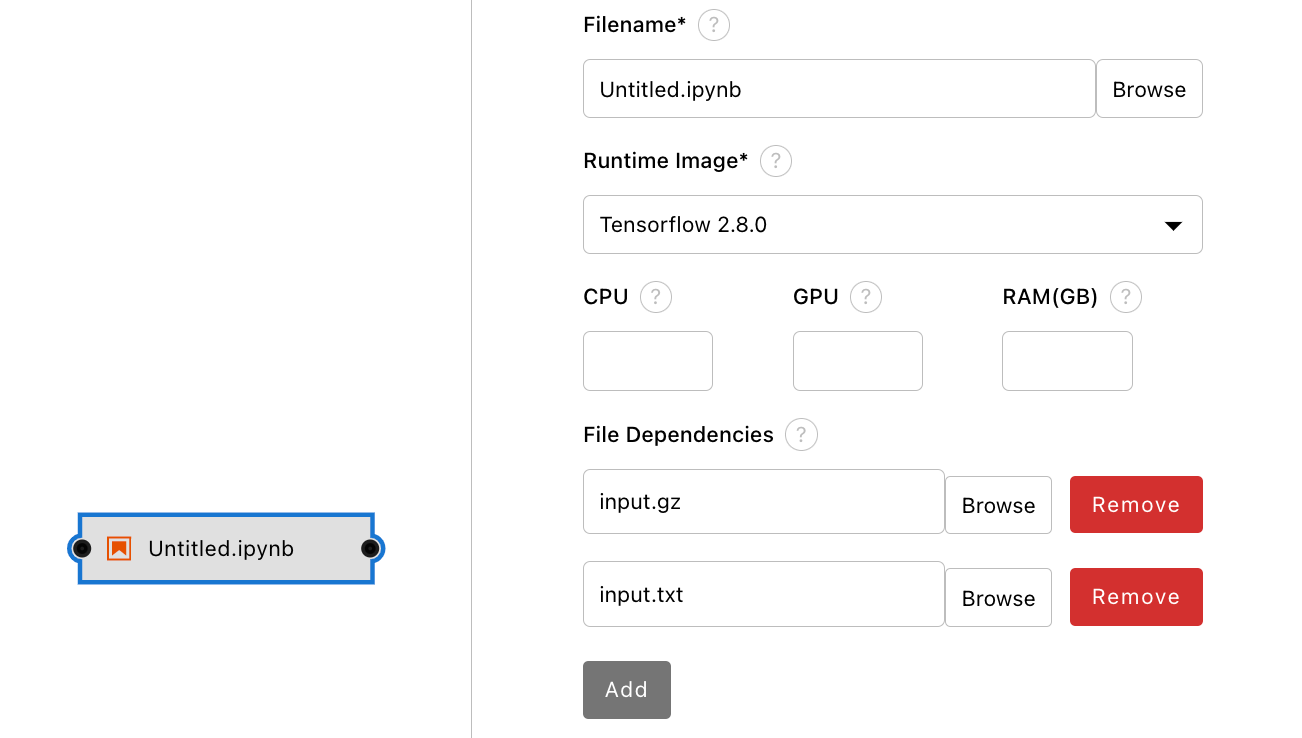Browse for the input.gz dependency

click(x=998, y=505)
